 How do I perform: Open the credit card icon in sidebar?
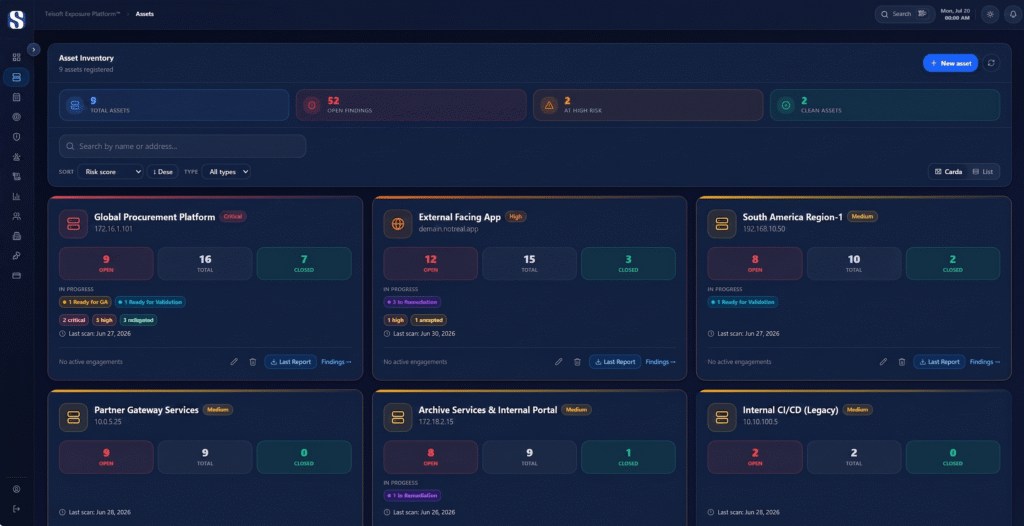pyautogui.click(x=16, y=275)
